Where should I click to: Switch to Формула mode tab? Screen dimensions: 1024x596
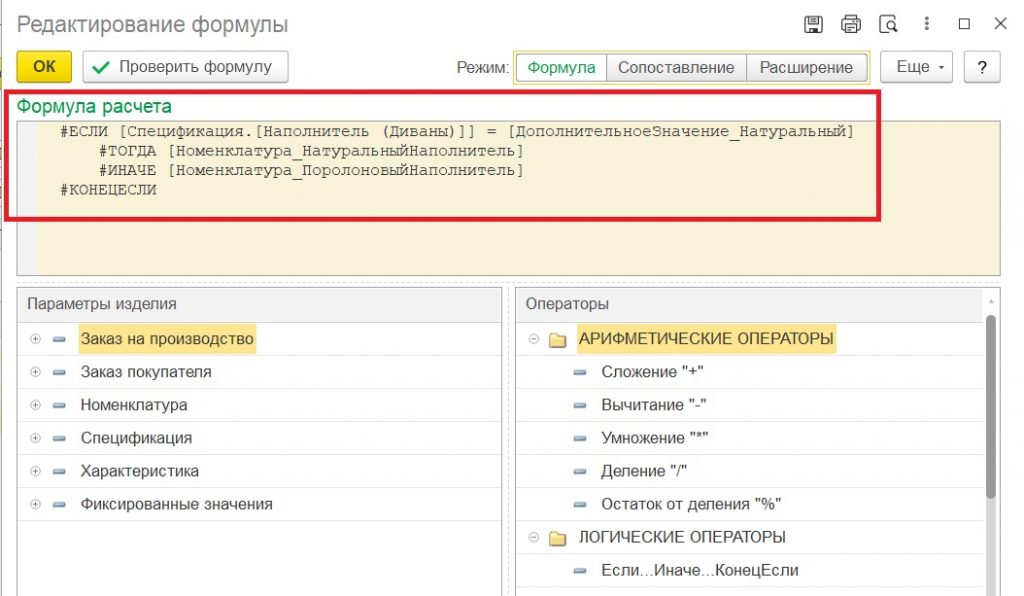pos(562,67)
